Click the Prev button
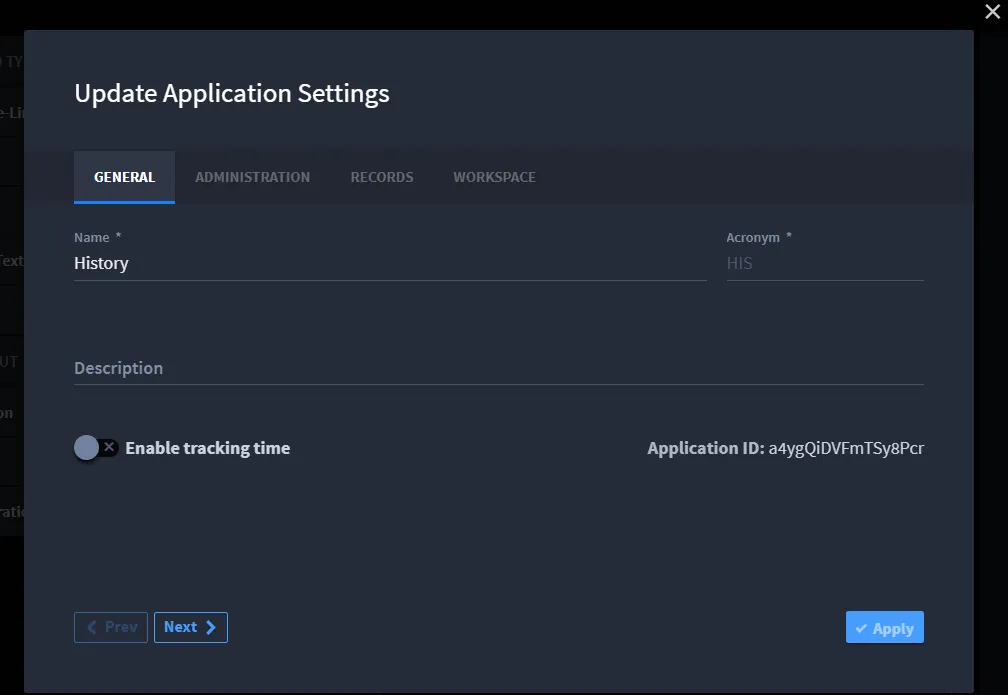This screenshot has height=695, width=1008. pos(111,627)
